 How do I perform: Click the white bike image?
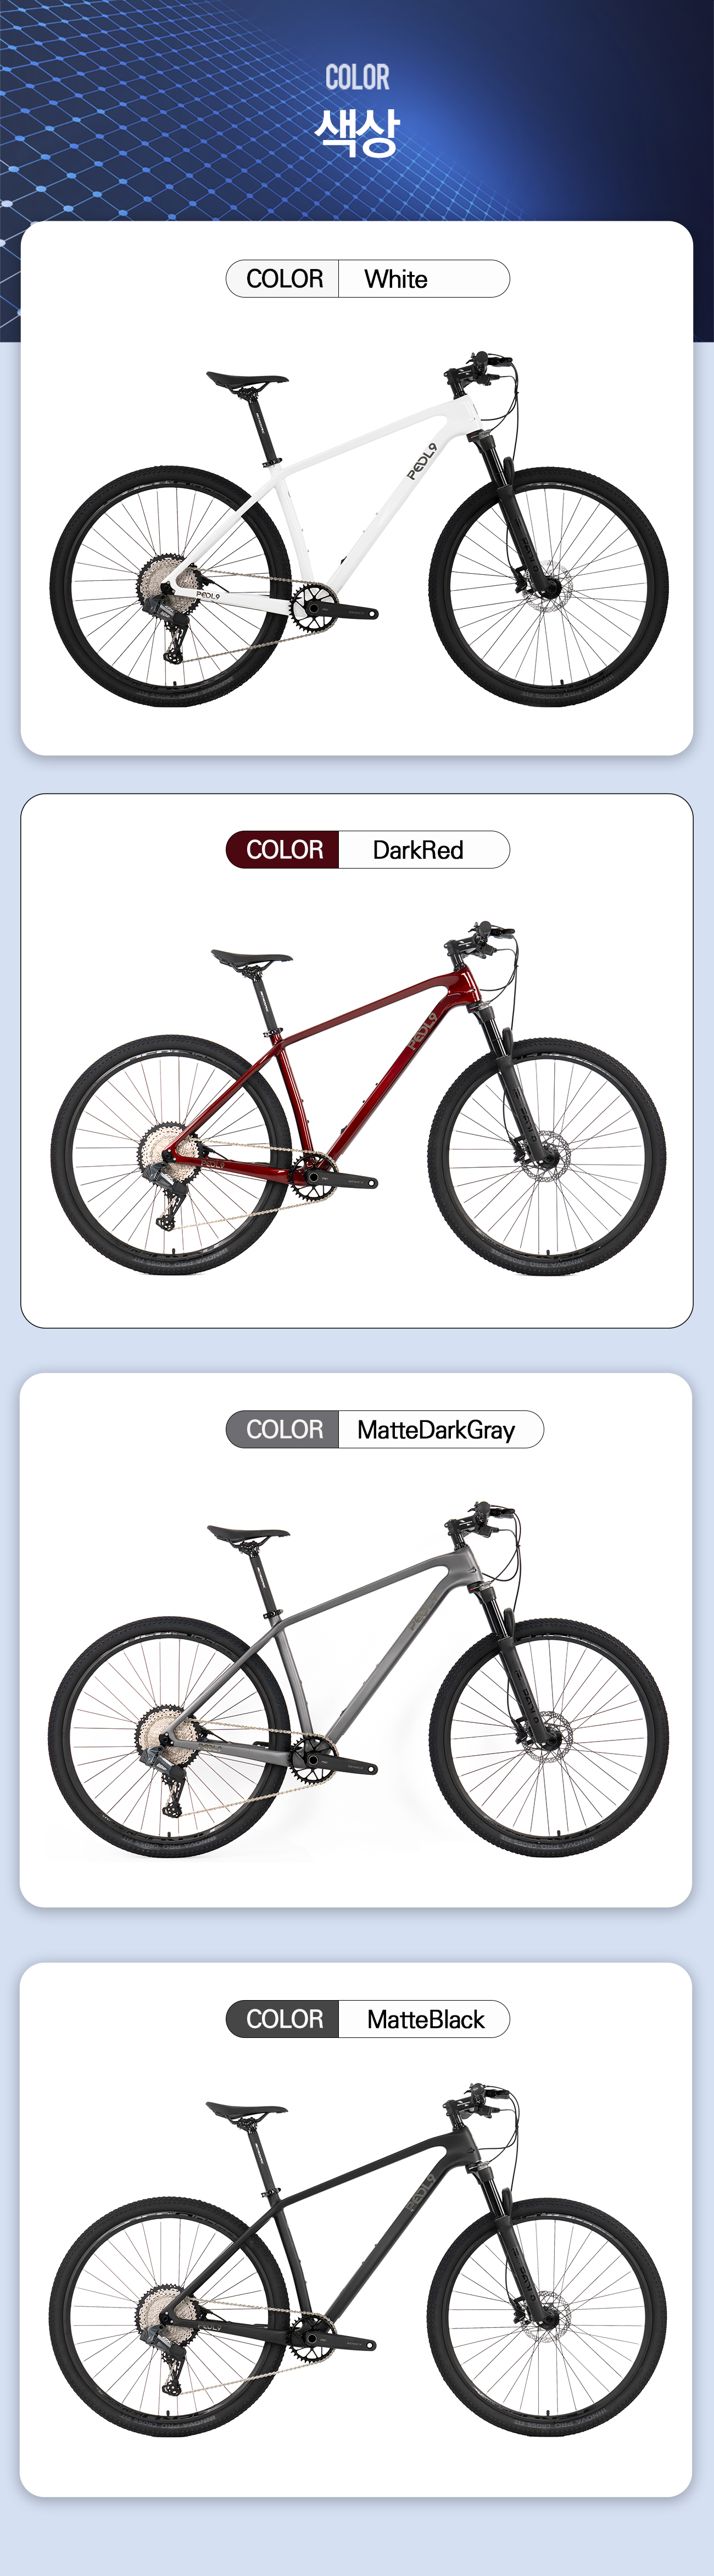click(359, 529)
